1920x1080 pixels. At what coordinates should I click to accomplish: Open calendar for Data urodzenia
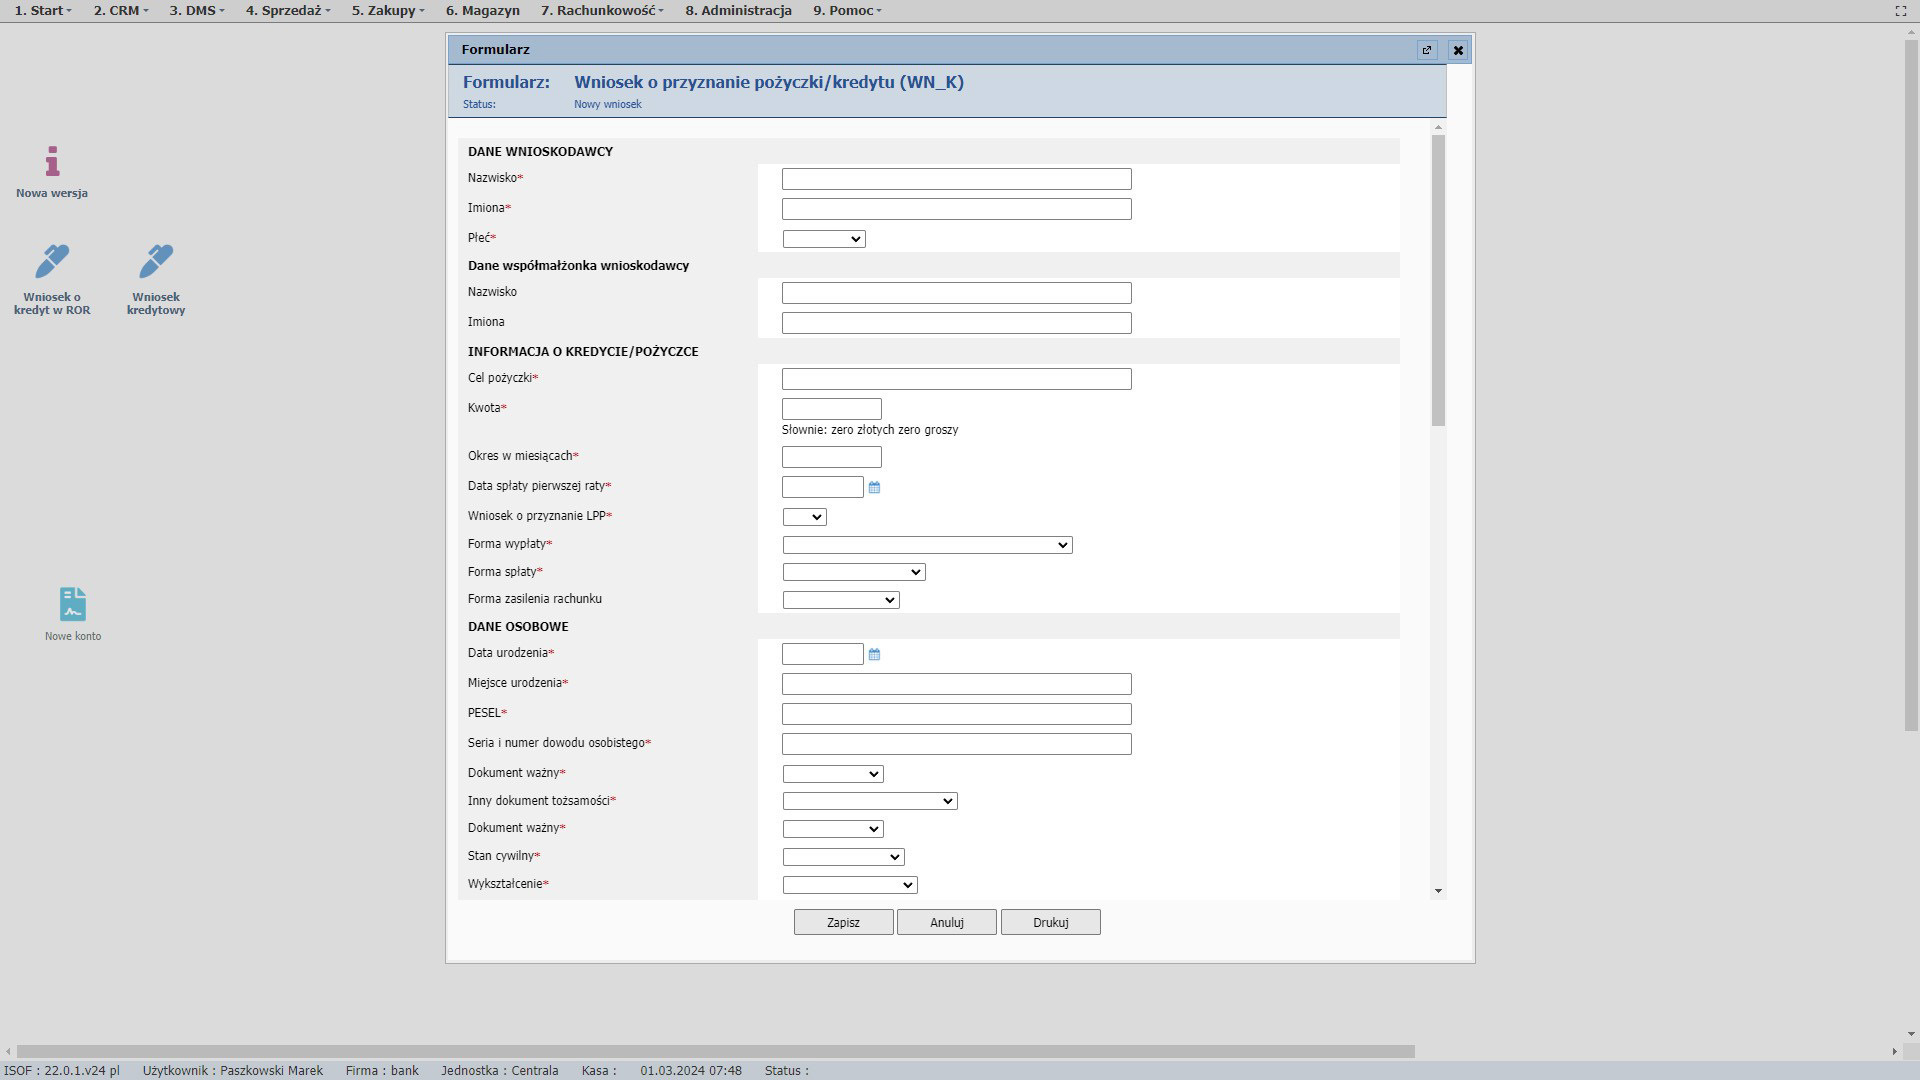pyautogui.click(x=874, y=654)
